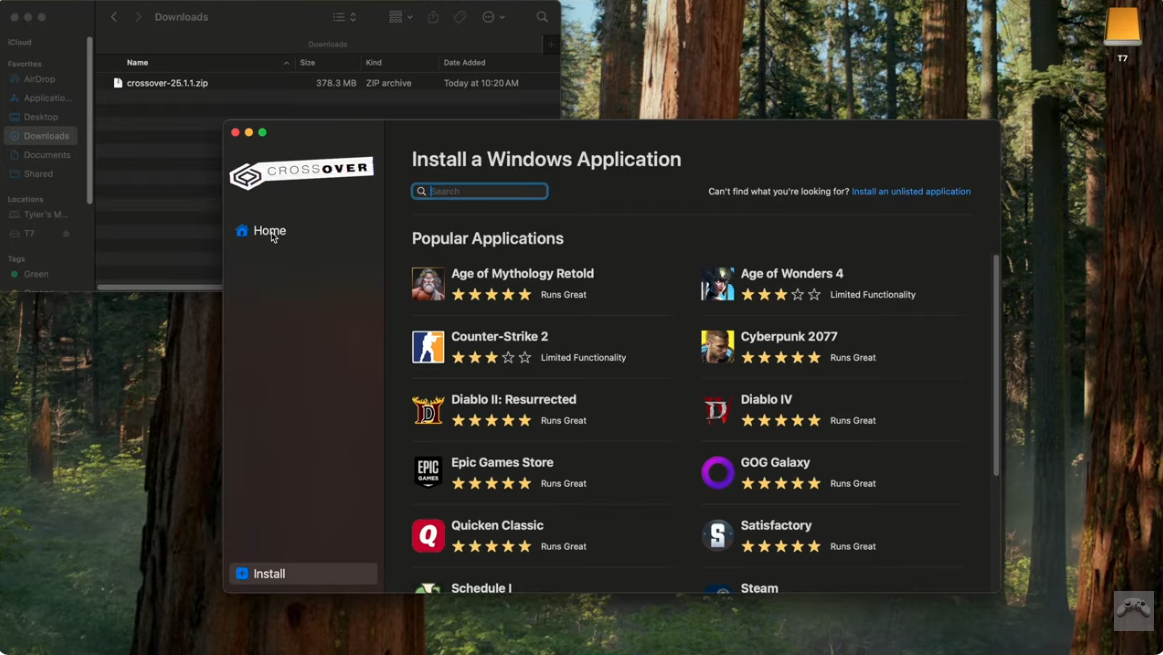The height and width of the screenshot is (655, 1163).
Task: Click Limited Functionality label for Counter-Strike 2
Action: tap(583, 358)
